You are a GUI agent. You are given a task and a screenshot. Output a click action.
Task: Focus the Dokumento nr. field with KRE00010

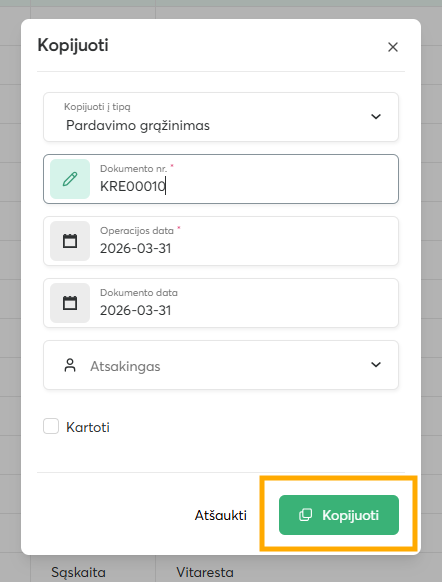point(221,179)
